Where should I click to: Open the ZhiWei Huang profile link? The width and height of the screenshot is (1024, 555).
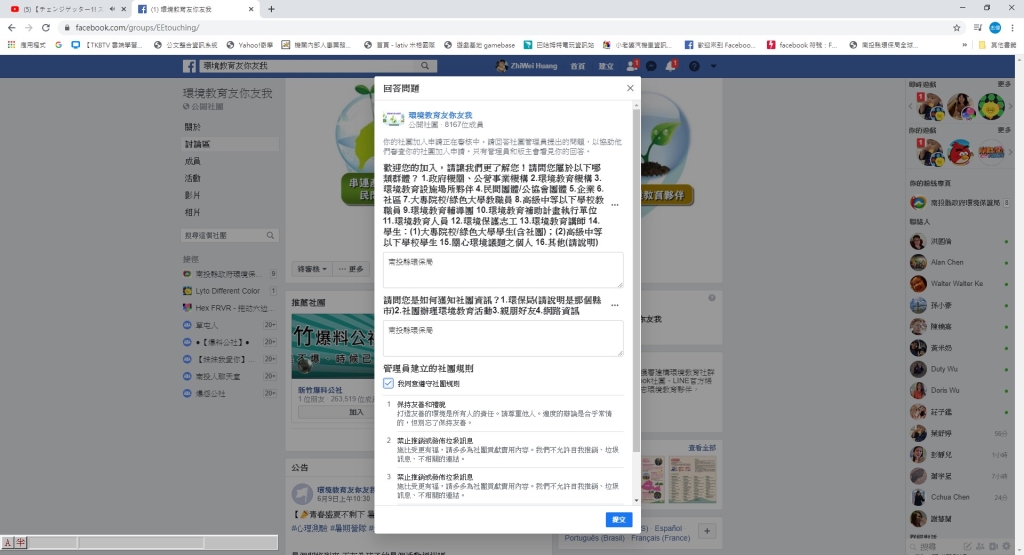pyautogui.click(x=526, y=66)
